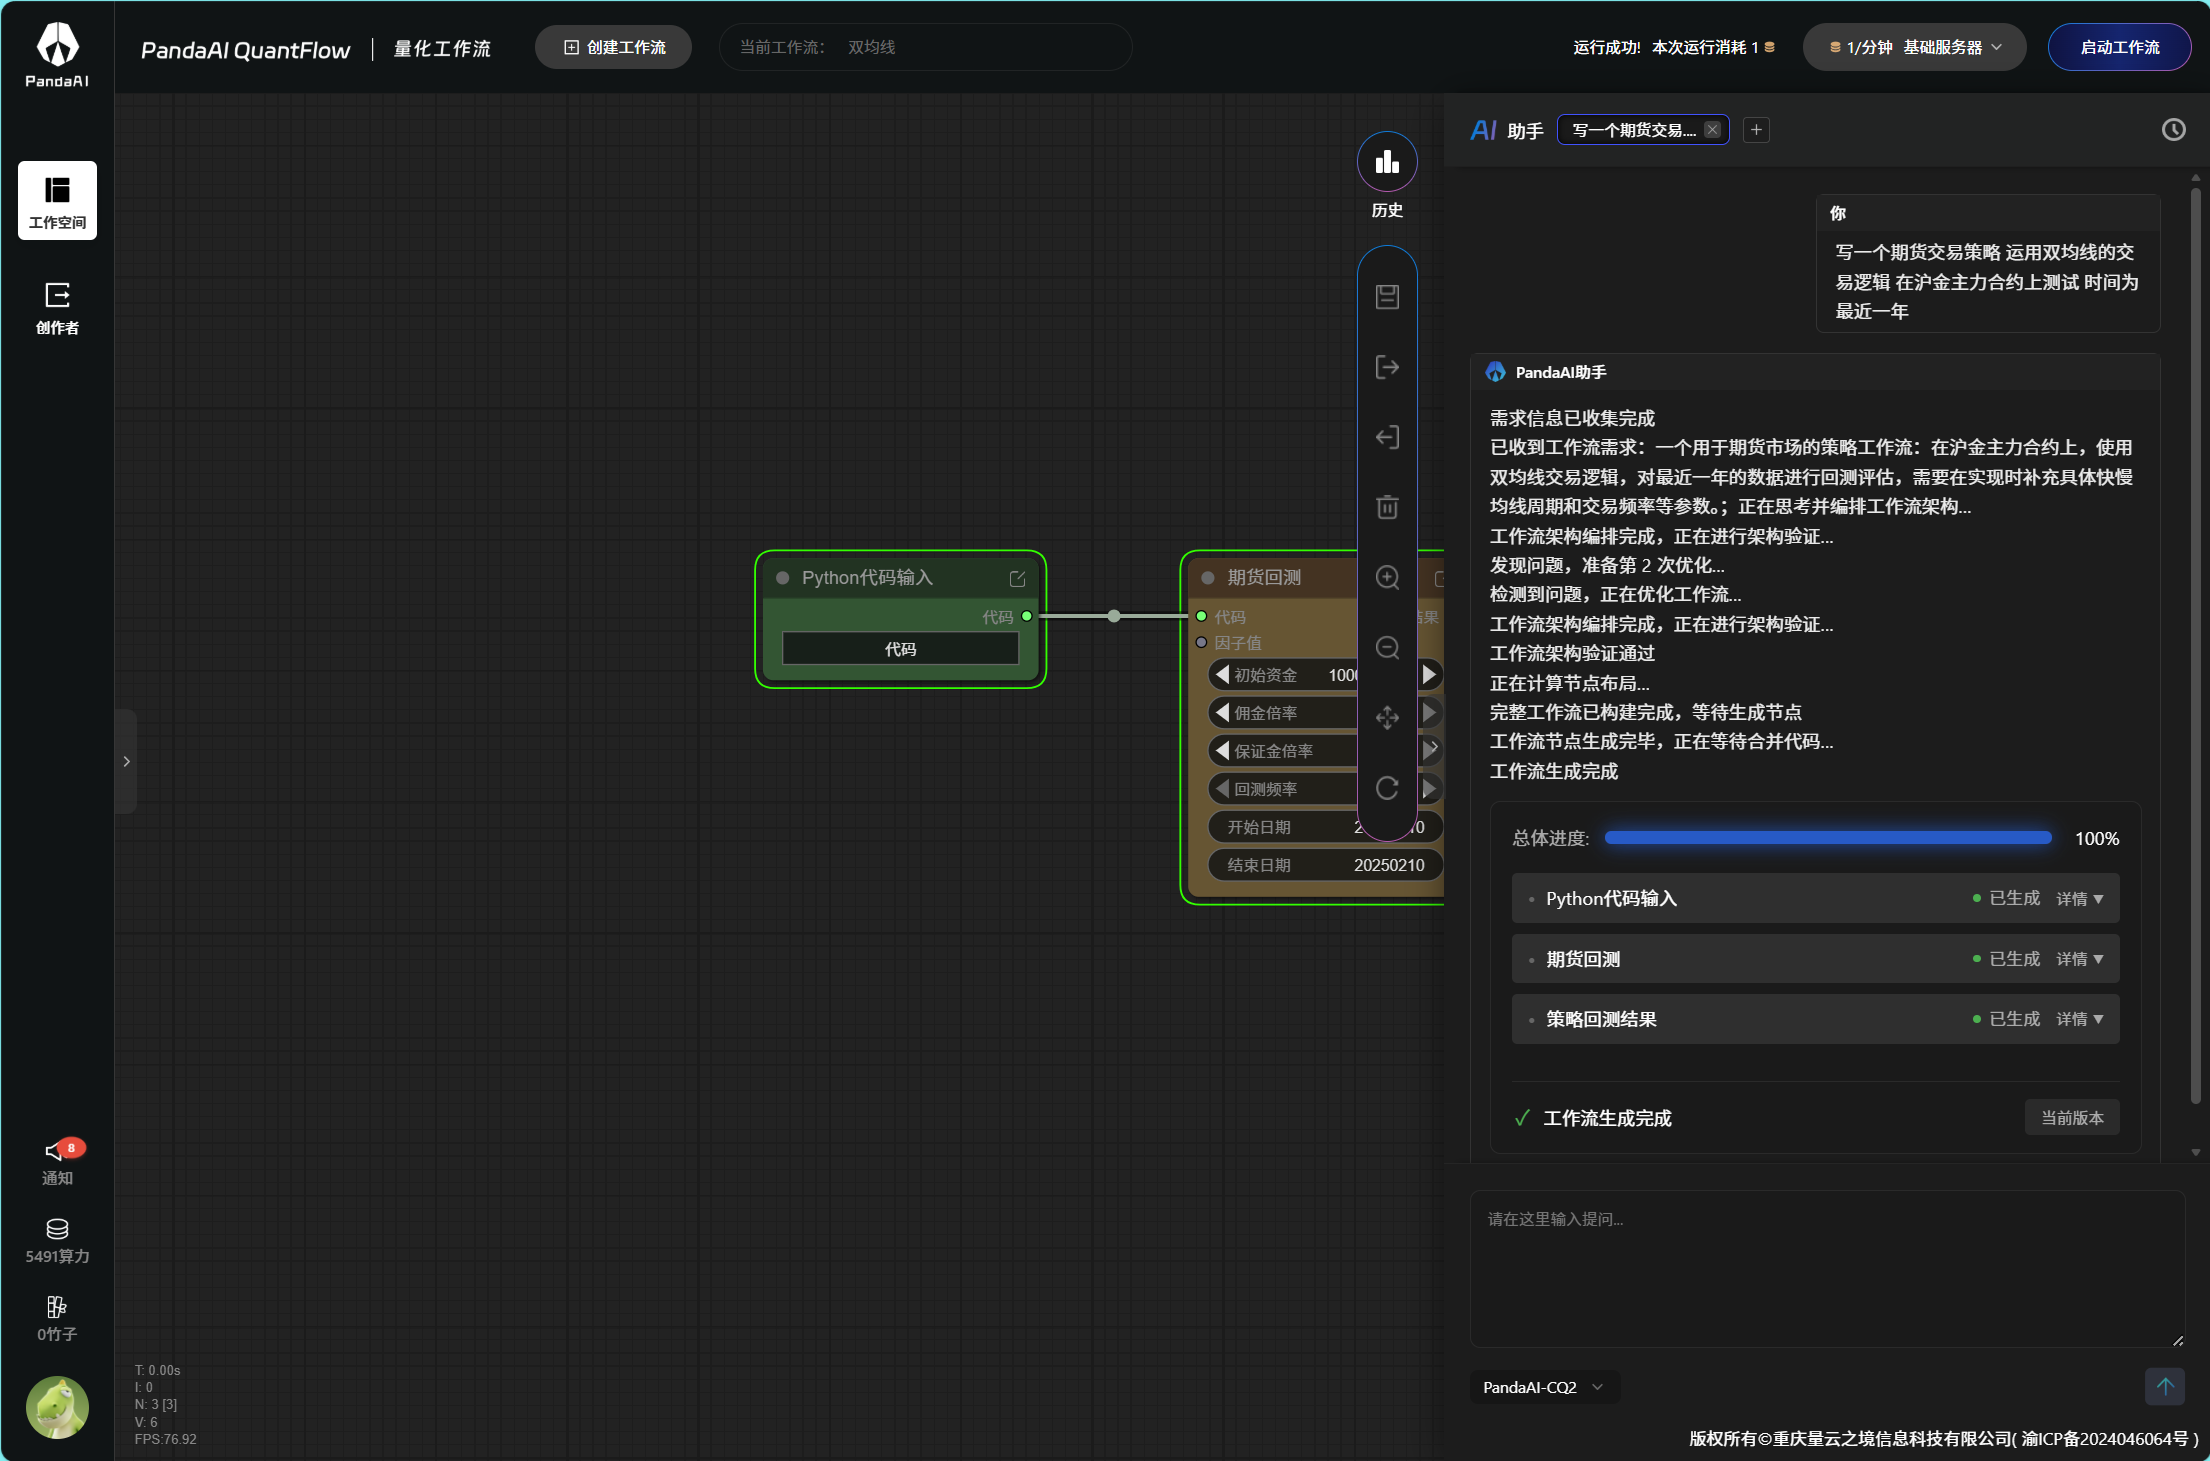This screenshot has width=2210, height=1461.
Task: Open the 基础服务器 server dropdown
Action: pyautogui.click(x=1914, y=47)
